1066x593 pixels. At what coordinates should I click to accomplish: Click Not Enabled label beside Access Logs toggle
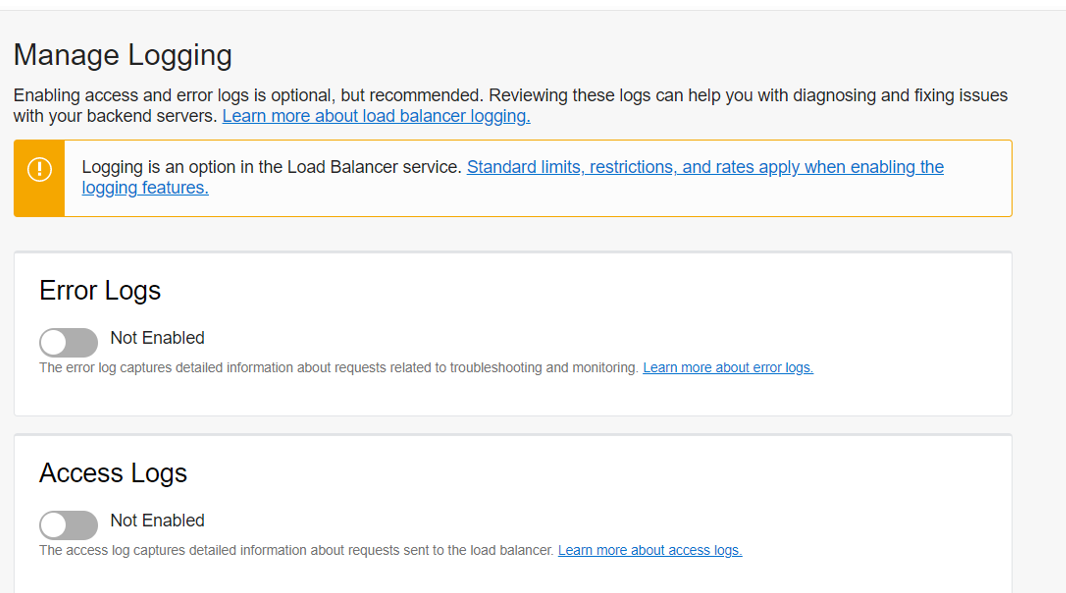tap(157, 520)
